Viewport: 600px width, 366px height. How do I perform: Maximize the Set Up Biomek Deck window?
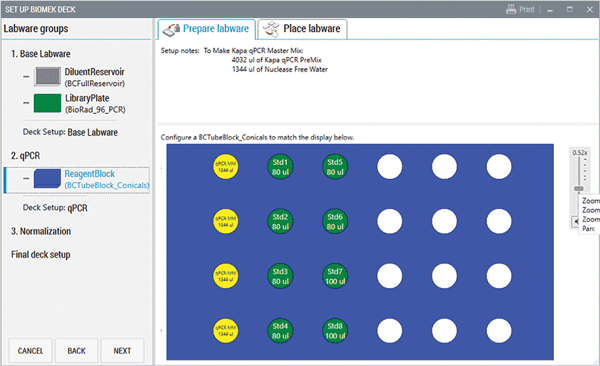pos(570,9)
